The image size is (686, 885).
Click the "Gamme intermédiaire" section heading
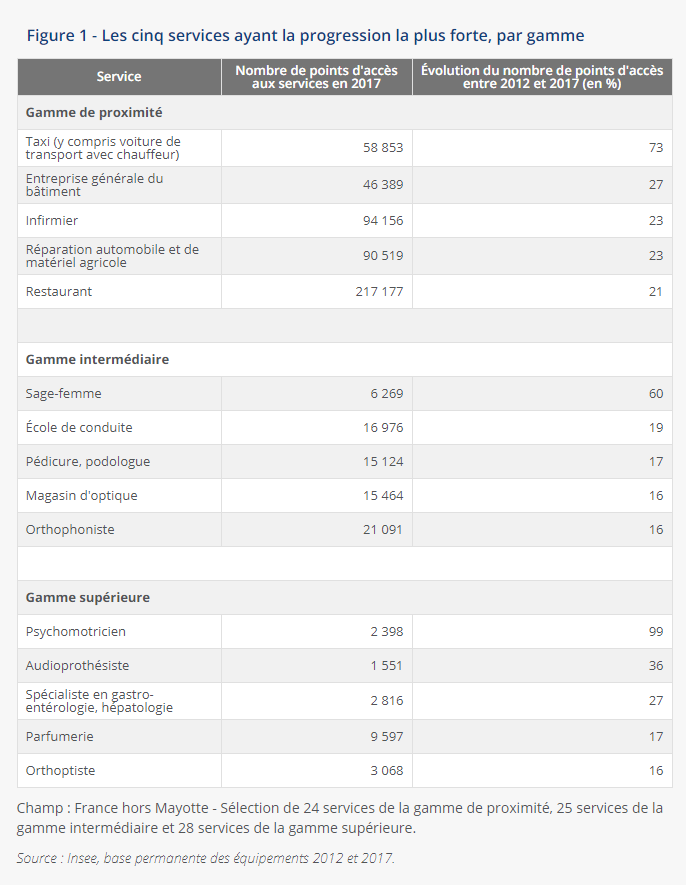pos(97,359)
